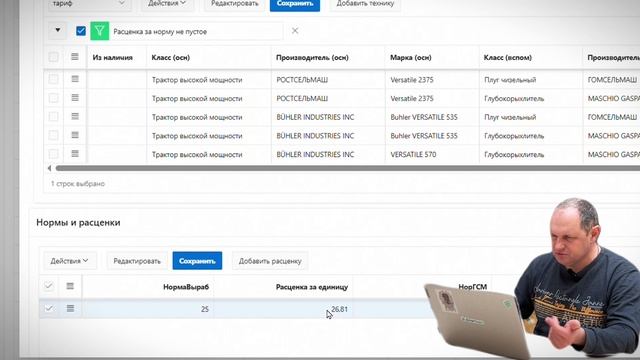Save changes in Нормы и расценки section
This screenshot has width=640, height=360.
197,261
